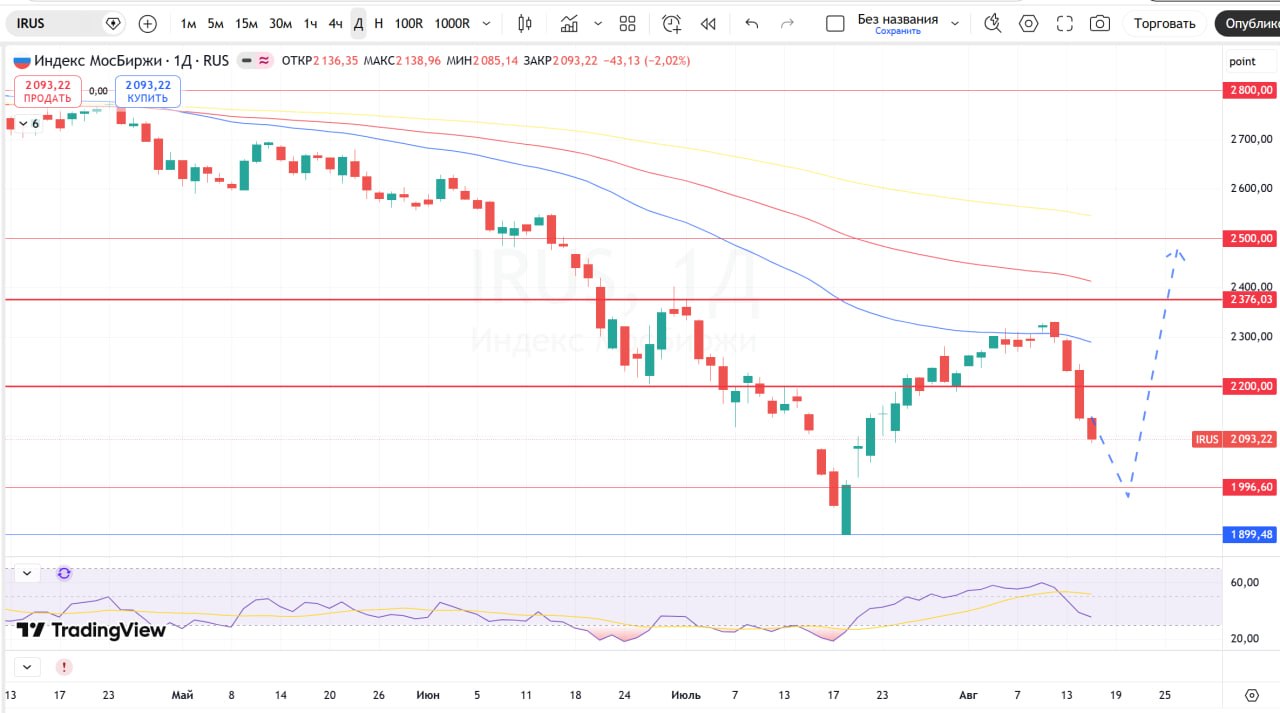Open the compare or add symbol plus icon
Image resolution: width=1280 pixels, height=713 pixels.
click(148, 23)
